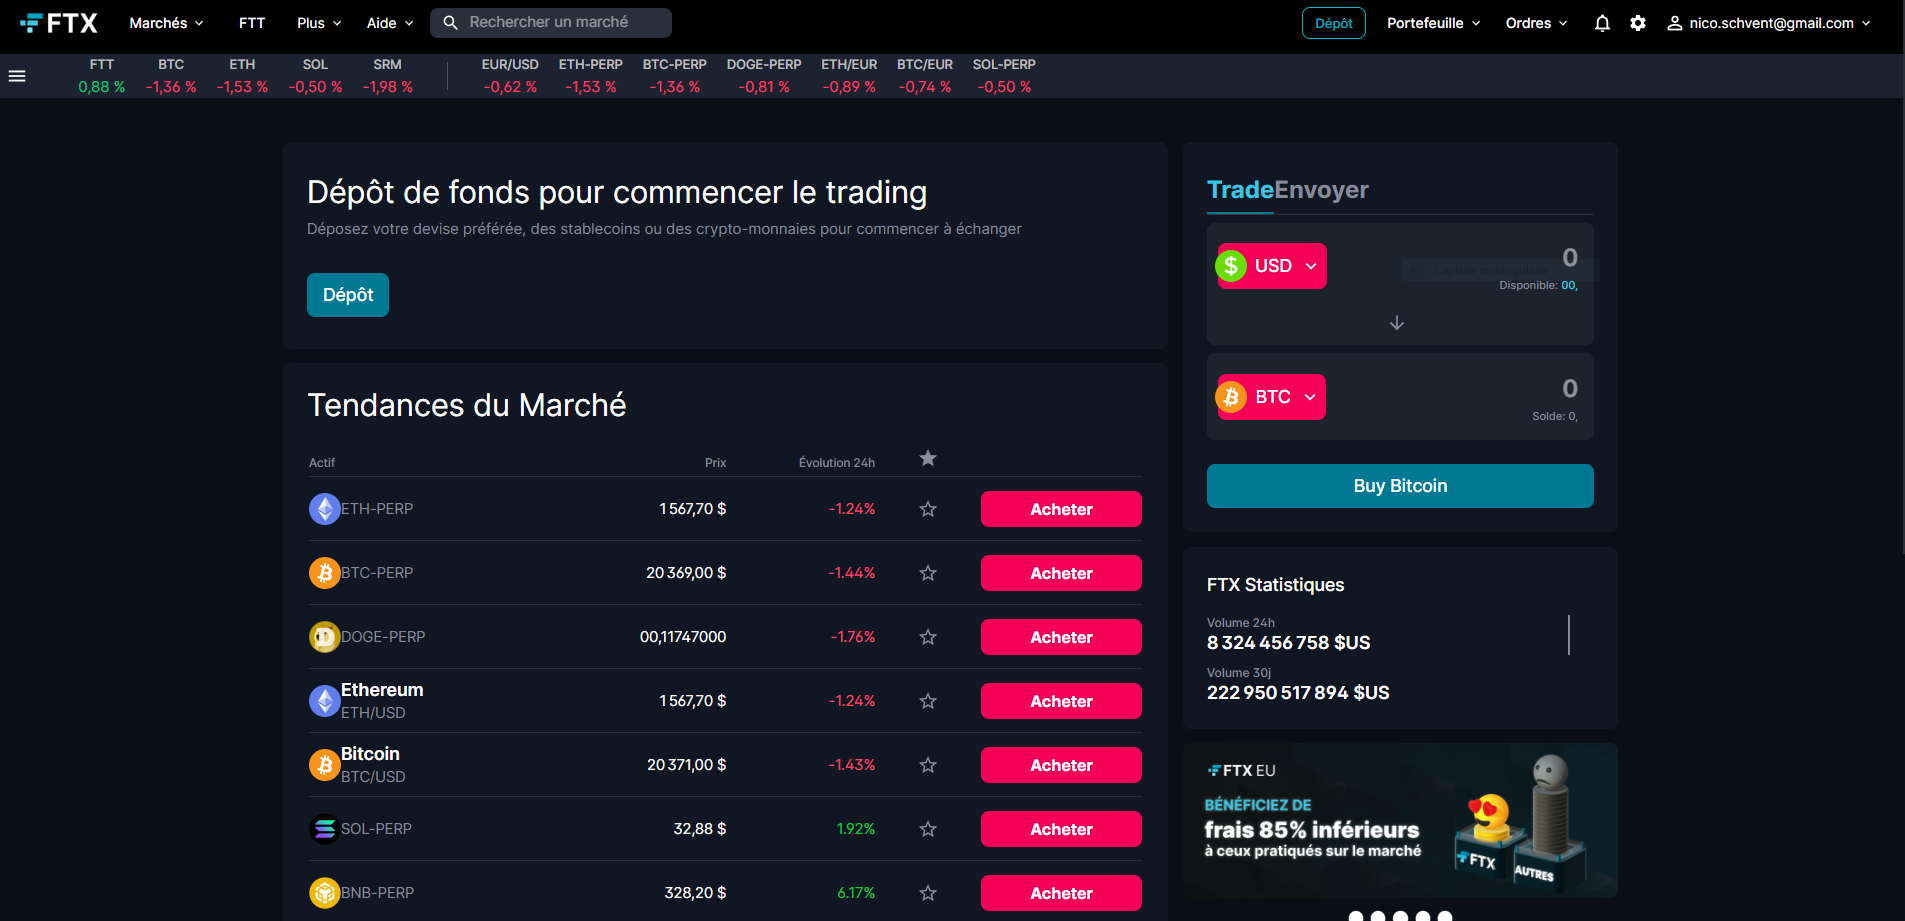Open the BTC currency selector

click(1272, 397)
